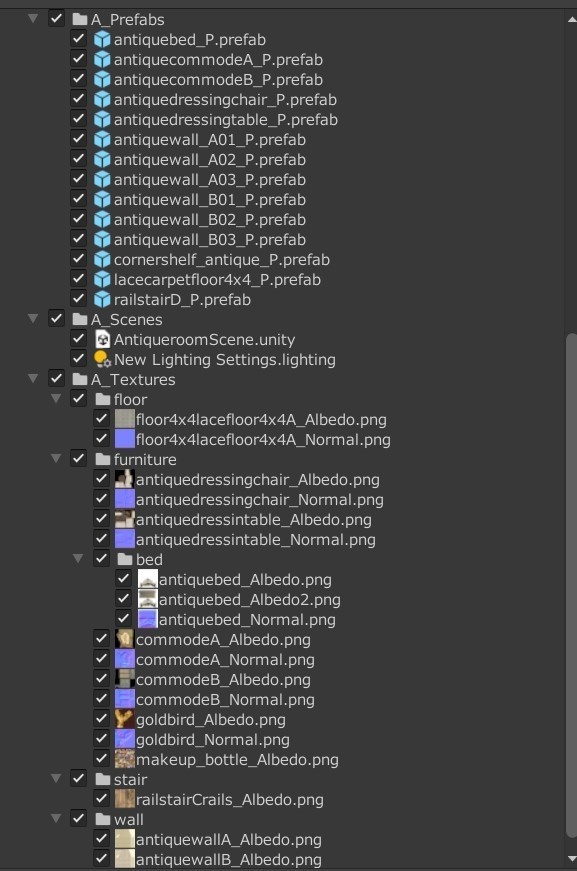Collapse the stair subfolder
577x871 pixels.
(x=56, y=778)
